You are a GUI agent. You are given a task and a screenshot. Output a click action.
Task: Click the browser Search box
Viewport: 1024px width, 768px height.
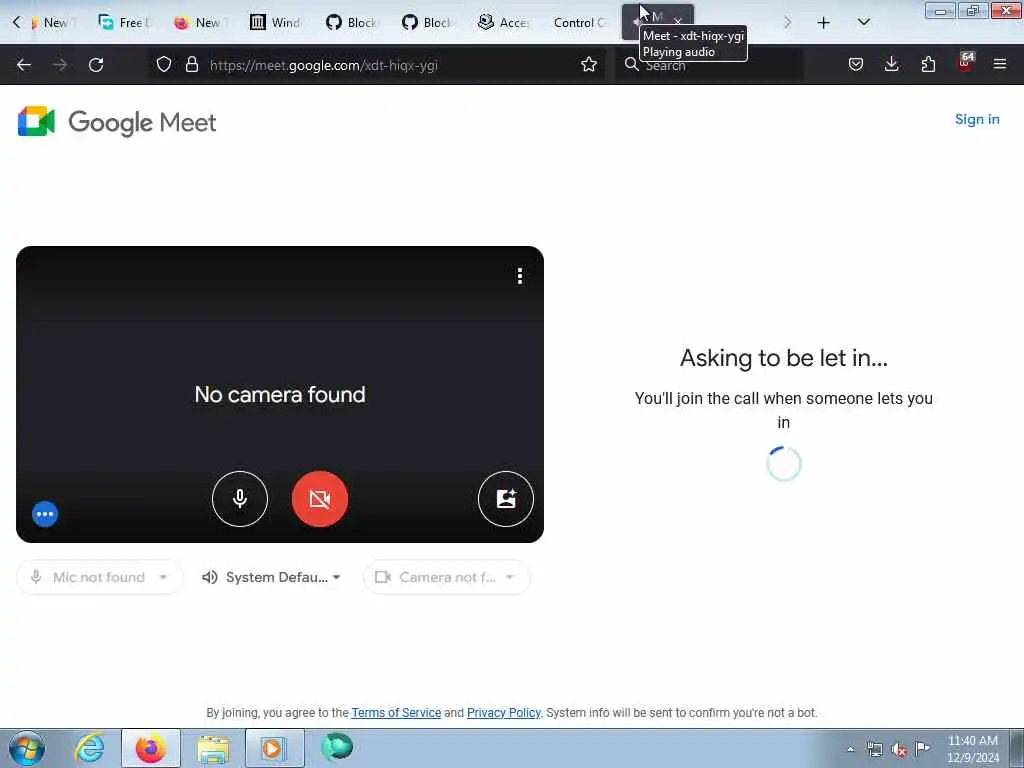pos(709,65)
